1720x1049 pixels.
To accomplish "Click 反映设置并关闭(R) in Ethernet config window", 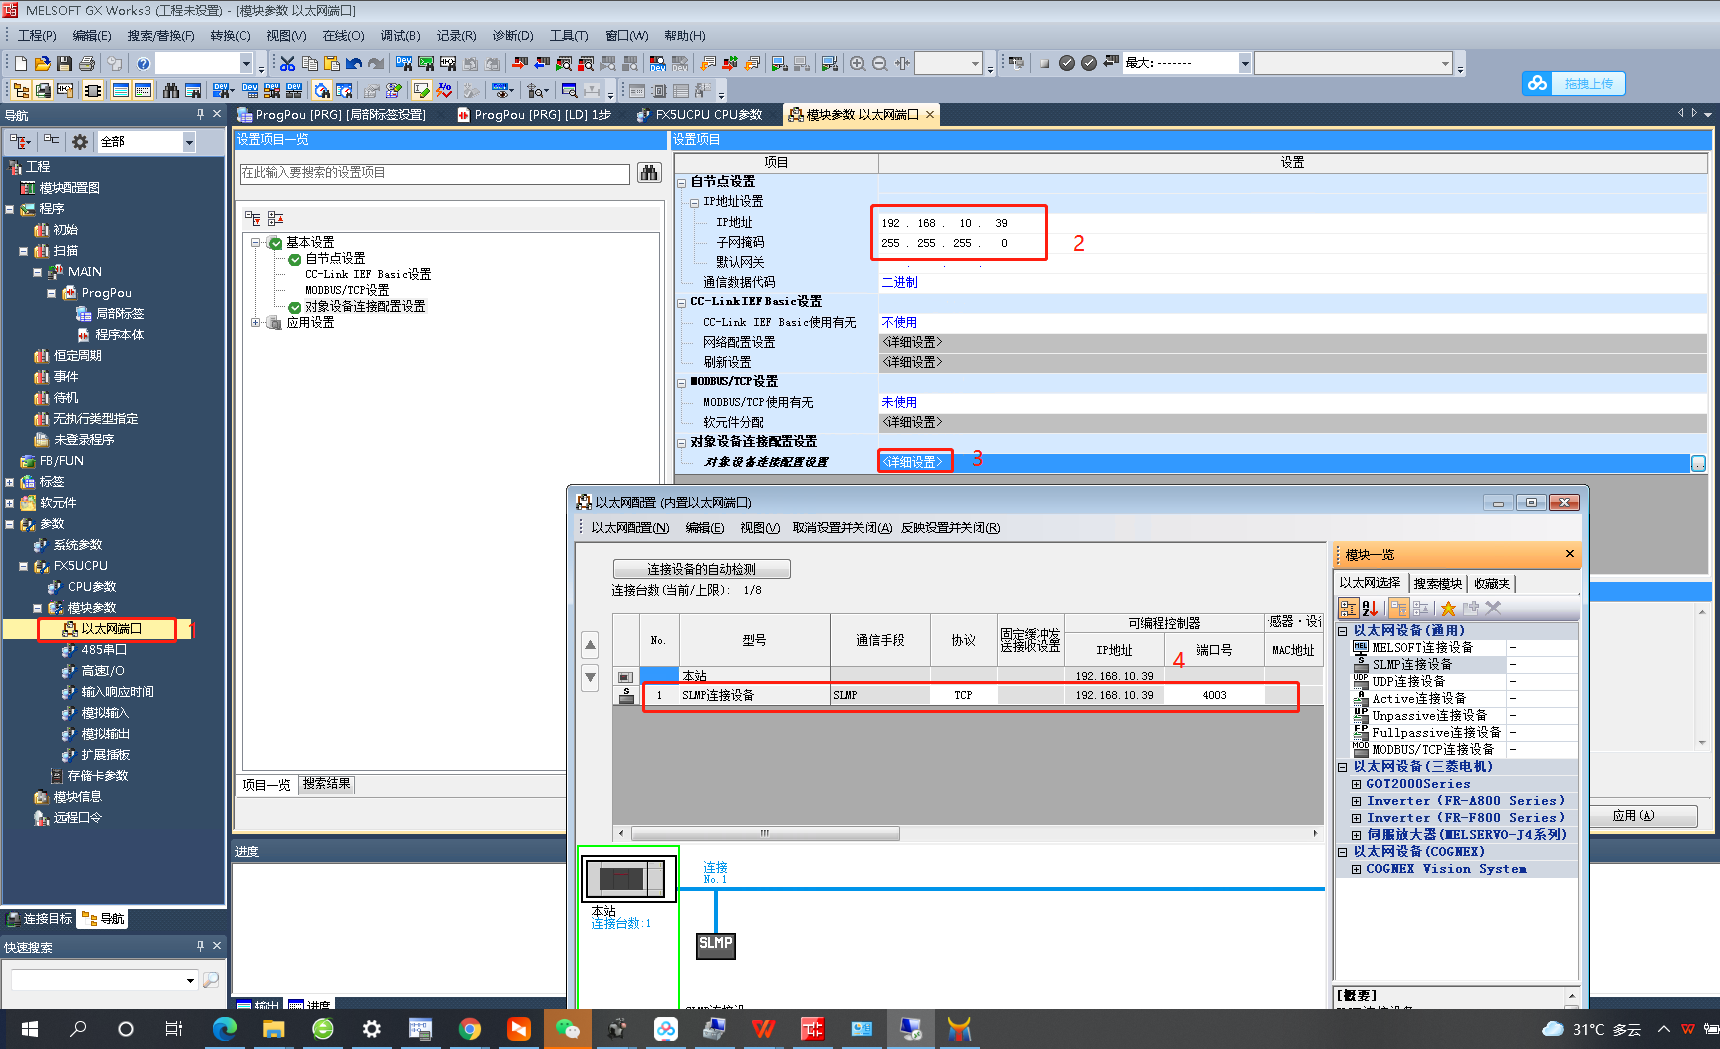I will (950, 528).
